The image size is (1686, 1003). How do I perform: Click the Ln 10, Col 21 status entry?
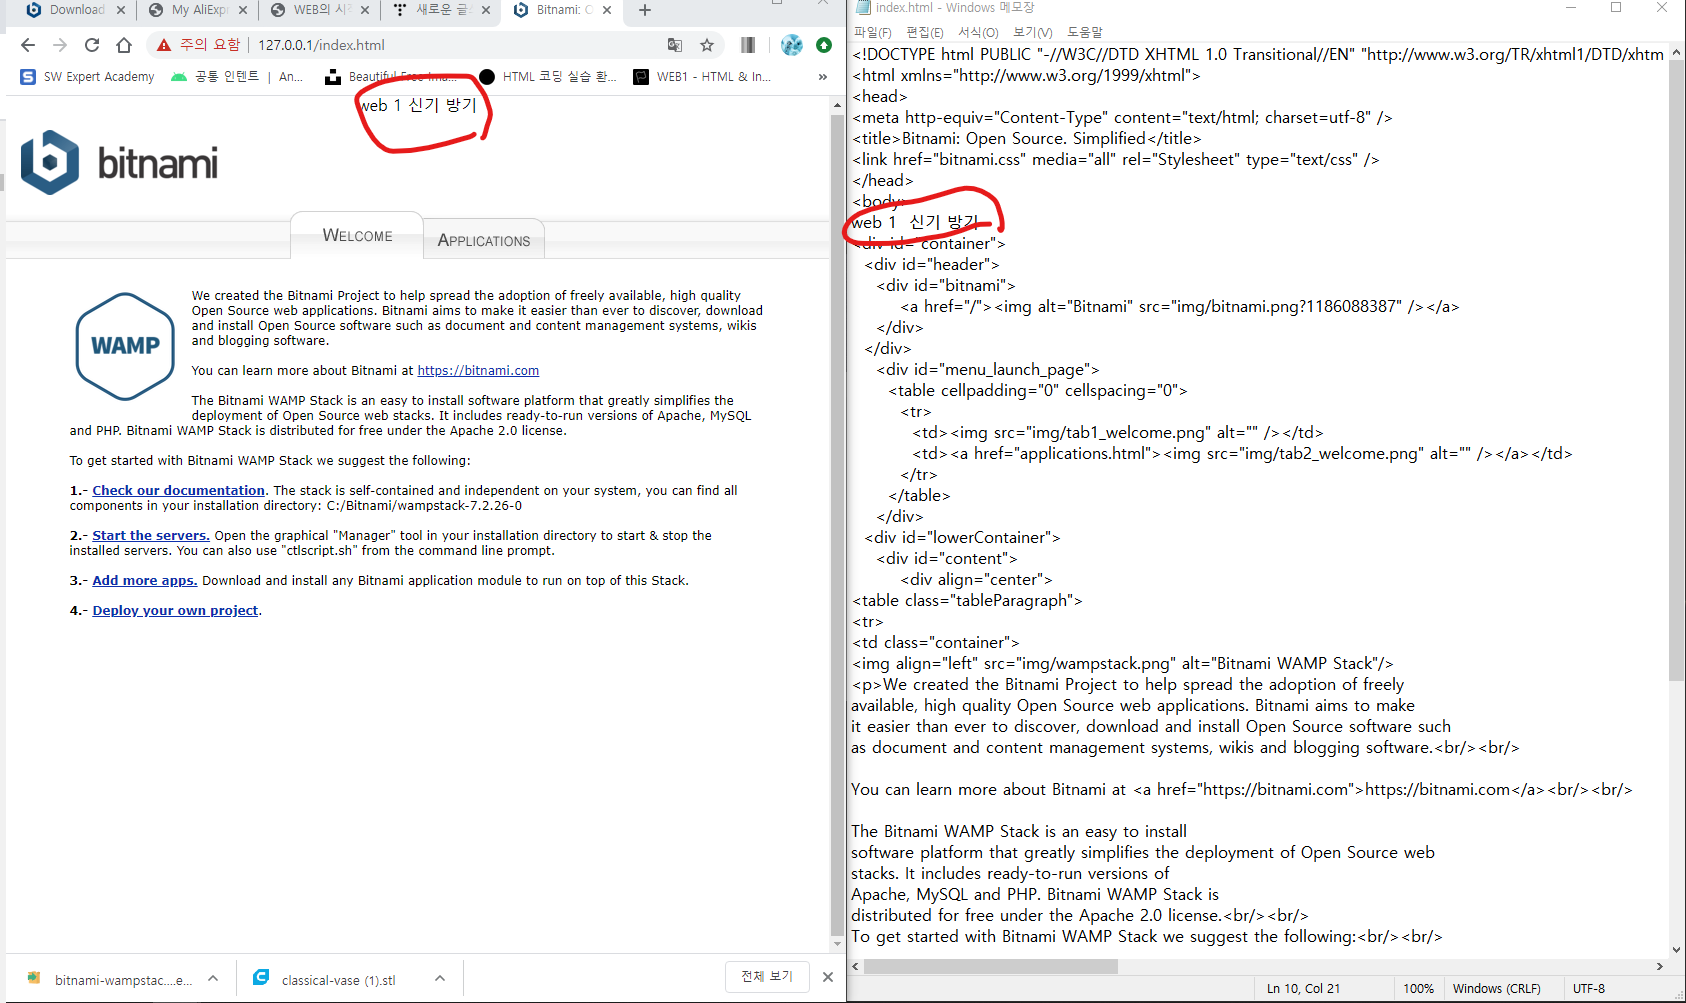point(1303,988)
